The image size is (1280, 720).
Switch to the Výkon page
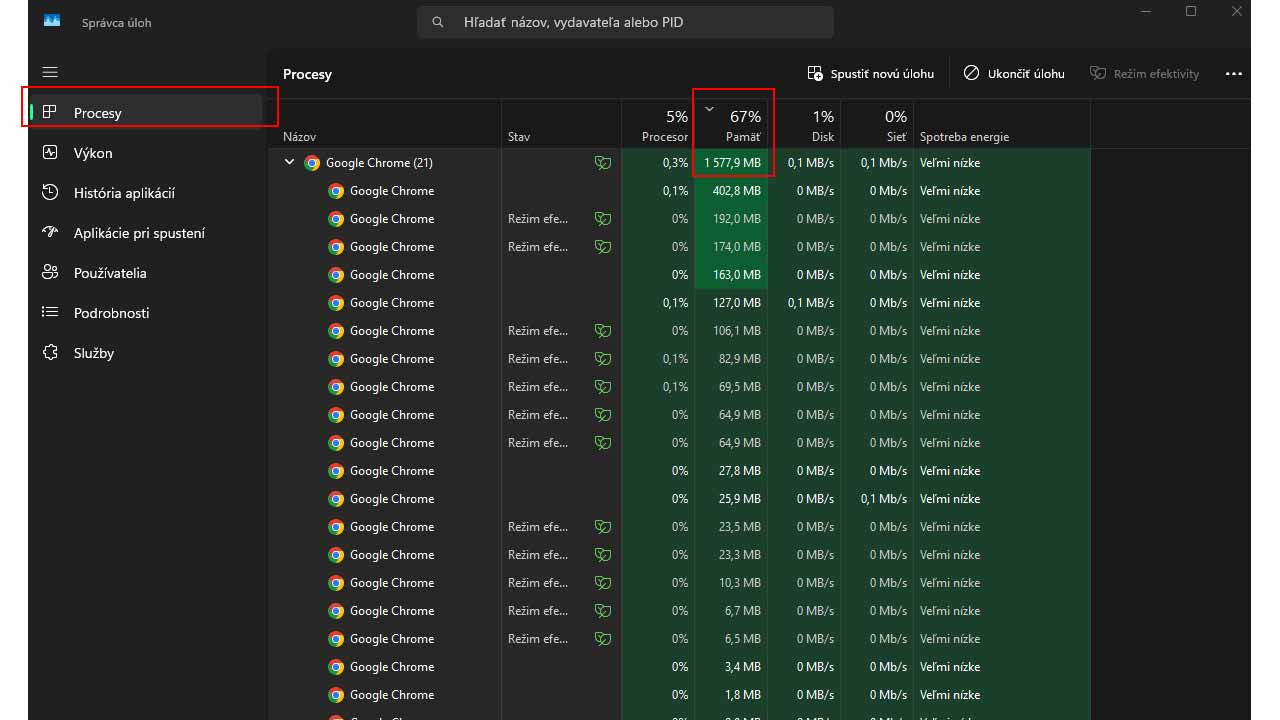147,153
